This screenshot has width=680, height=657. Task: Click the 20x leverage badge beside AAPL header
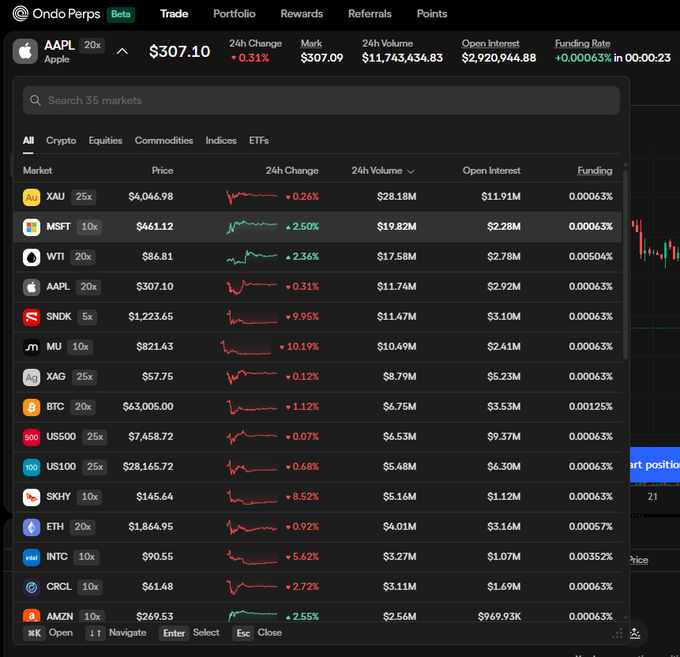tap(92, 45)
